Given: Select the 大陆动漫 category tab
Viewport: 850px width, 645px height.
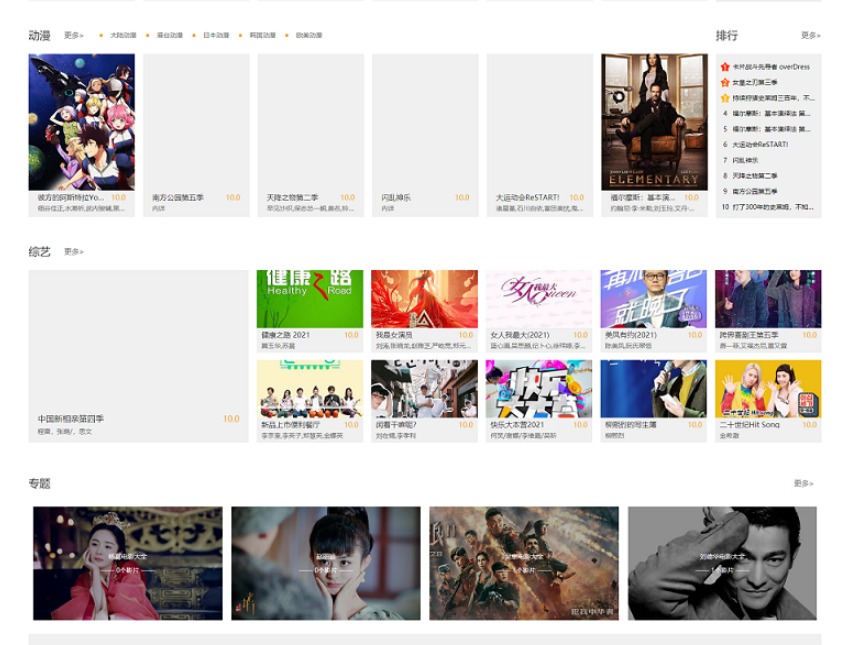Looking at the screenshot, I should point(123,35).
